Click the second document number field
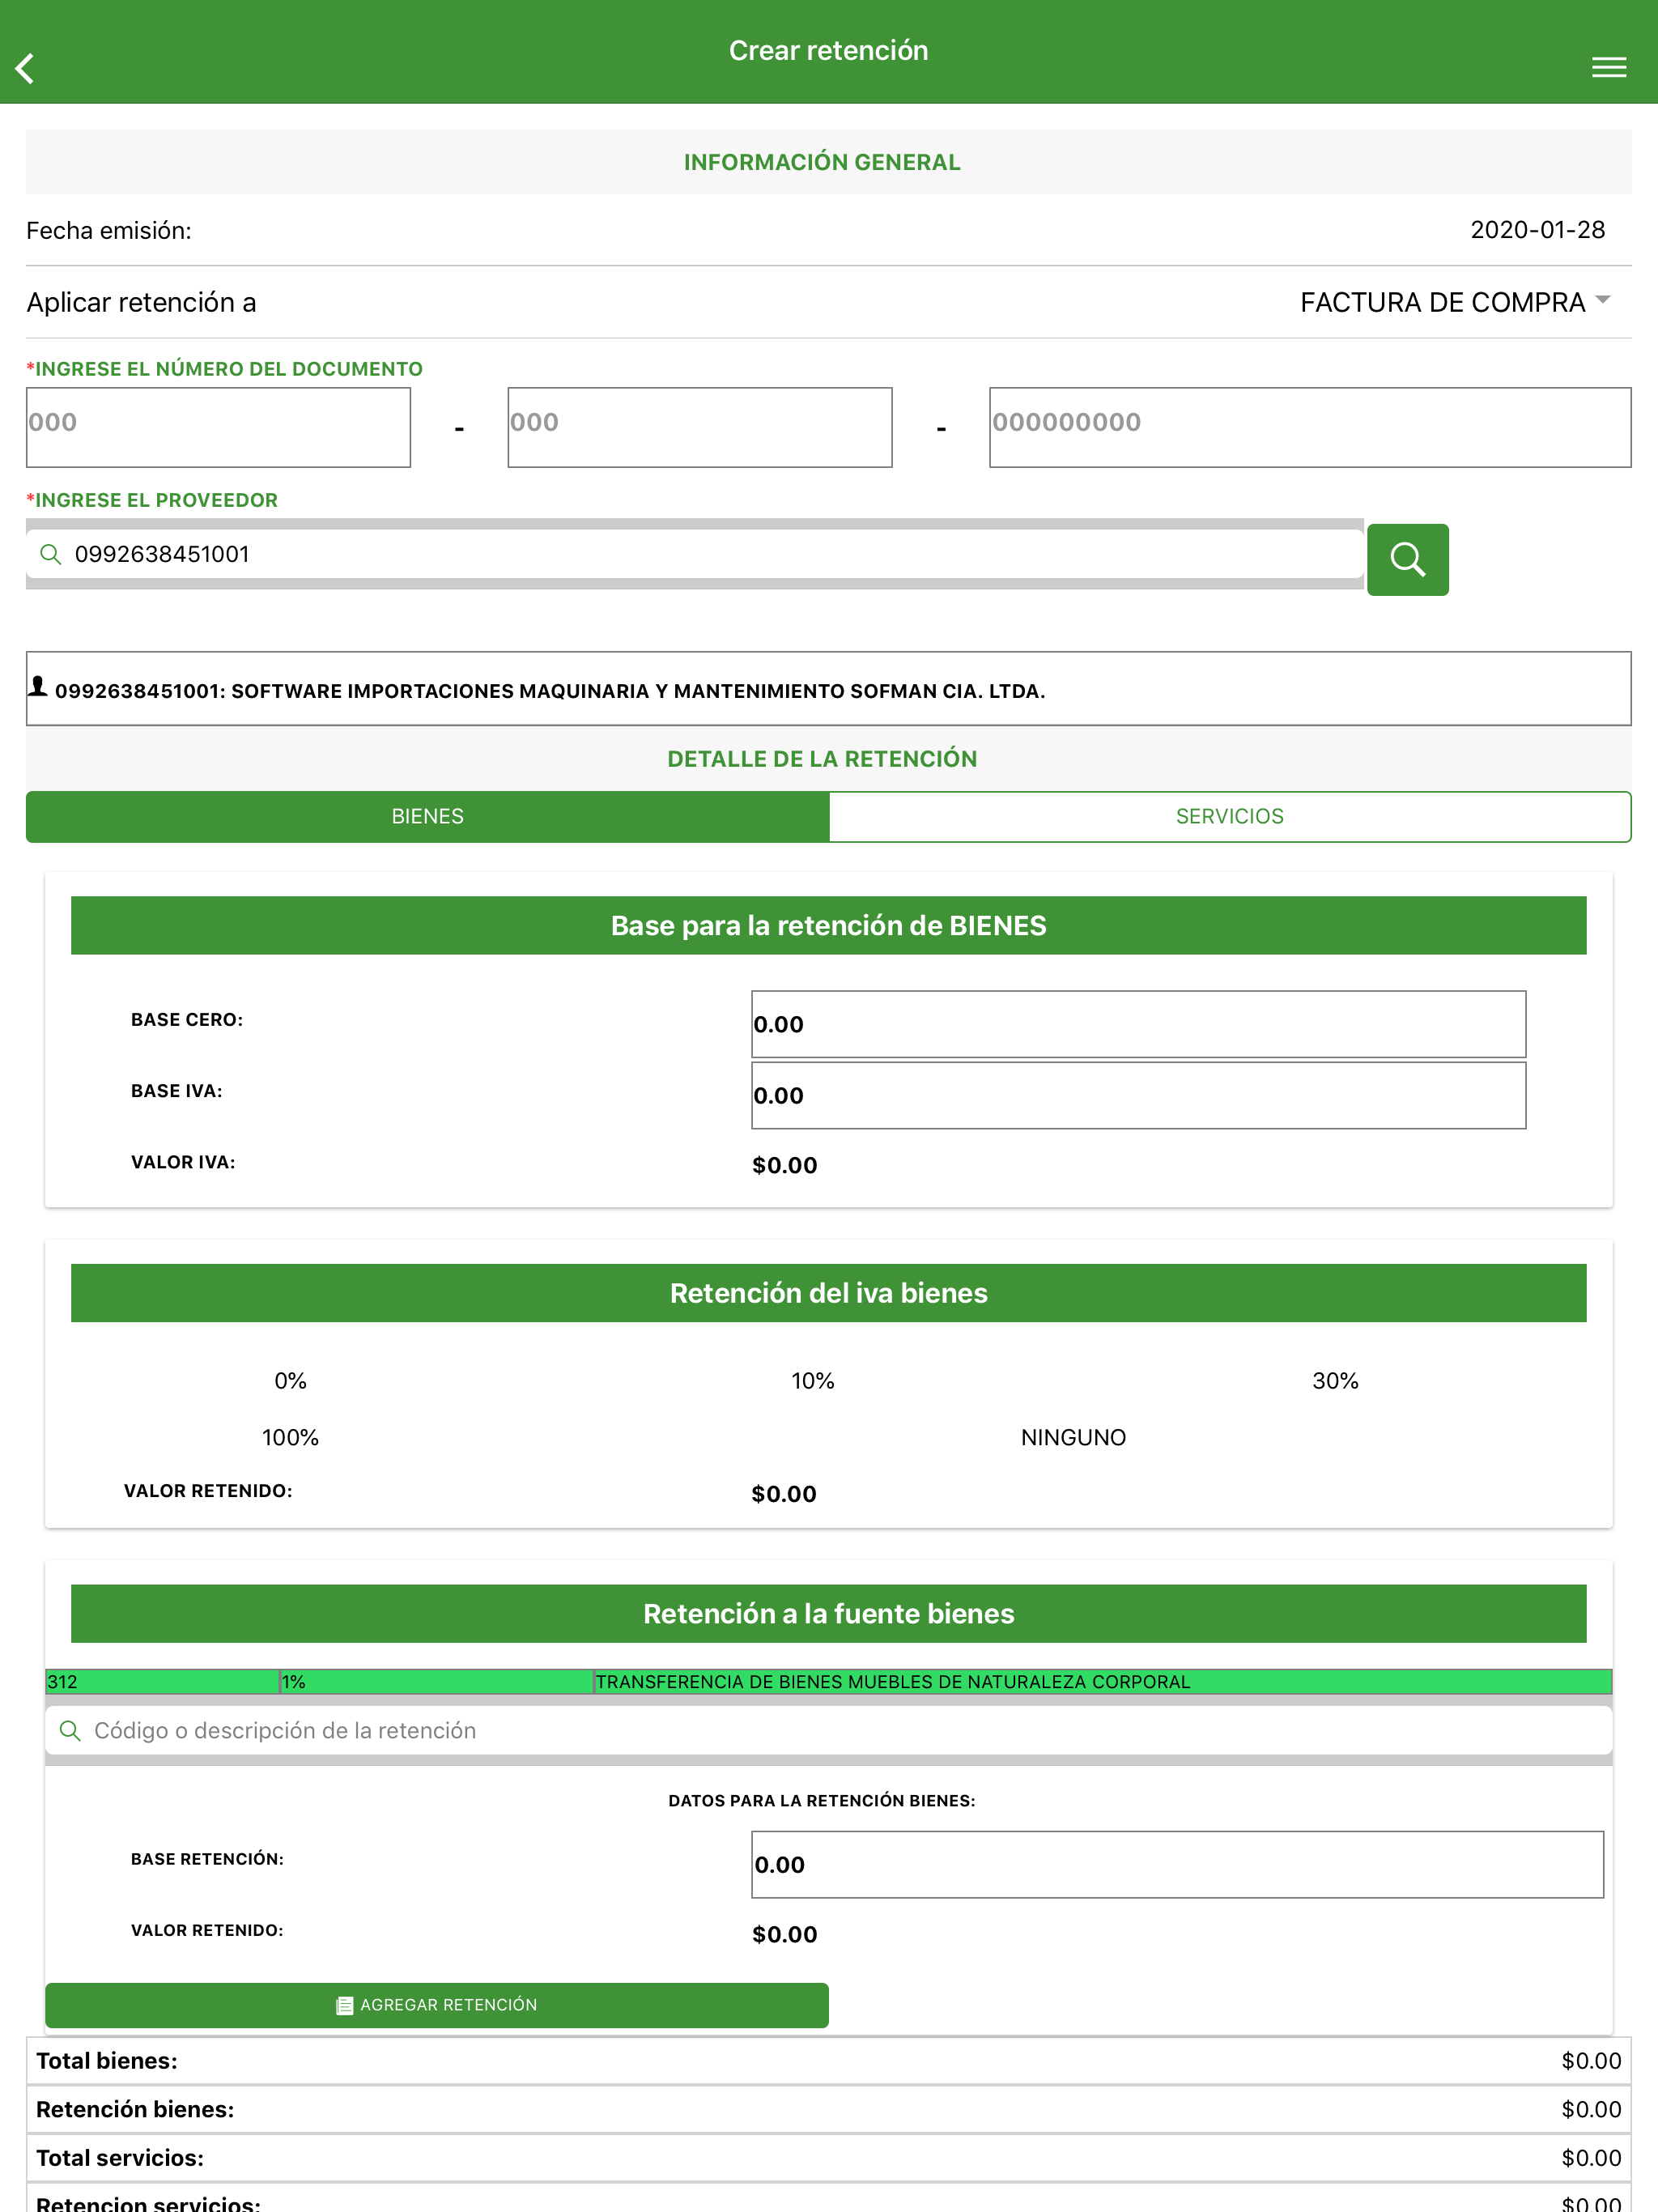The image size is (1658, 2212). 700,427
